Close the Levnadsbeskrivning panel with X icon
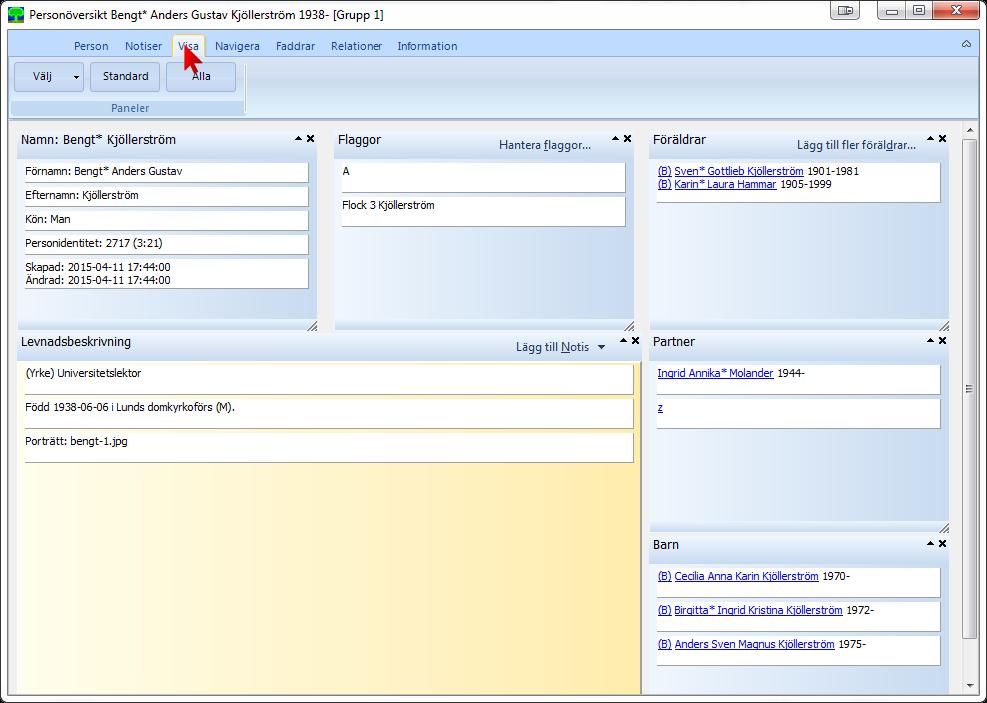The width and height of the screenshot is (987, 703). tap(635, 340)
